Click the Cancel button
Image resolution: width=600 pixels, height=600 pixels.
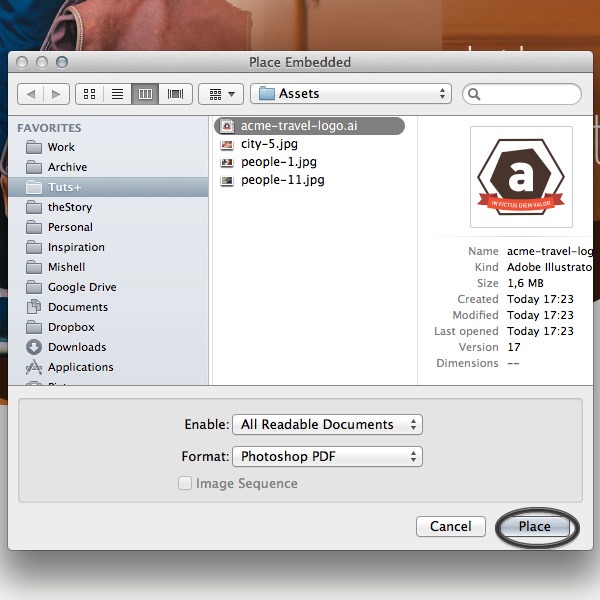coord(451,527)
